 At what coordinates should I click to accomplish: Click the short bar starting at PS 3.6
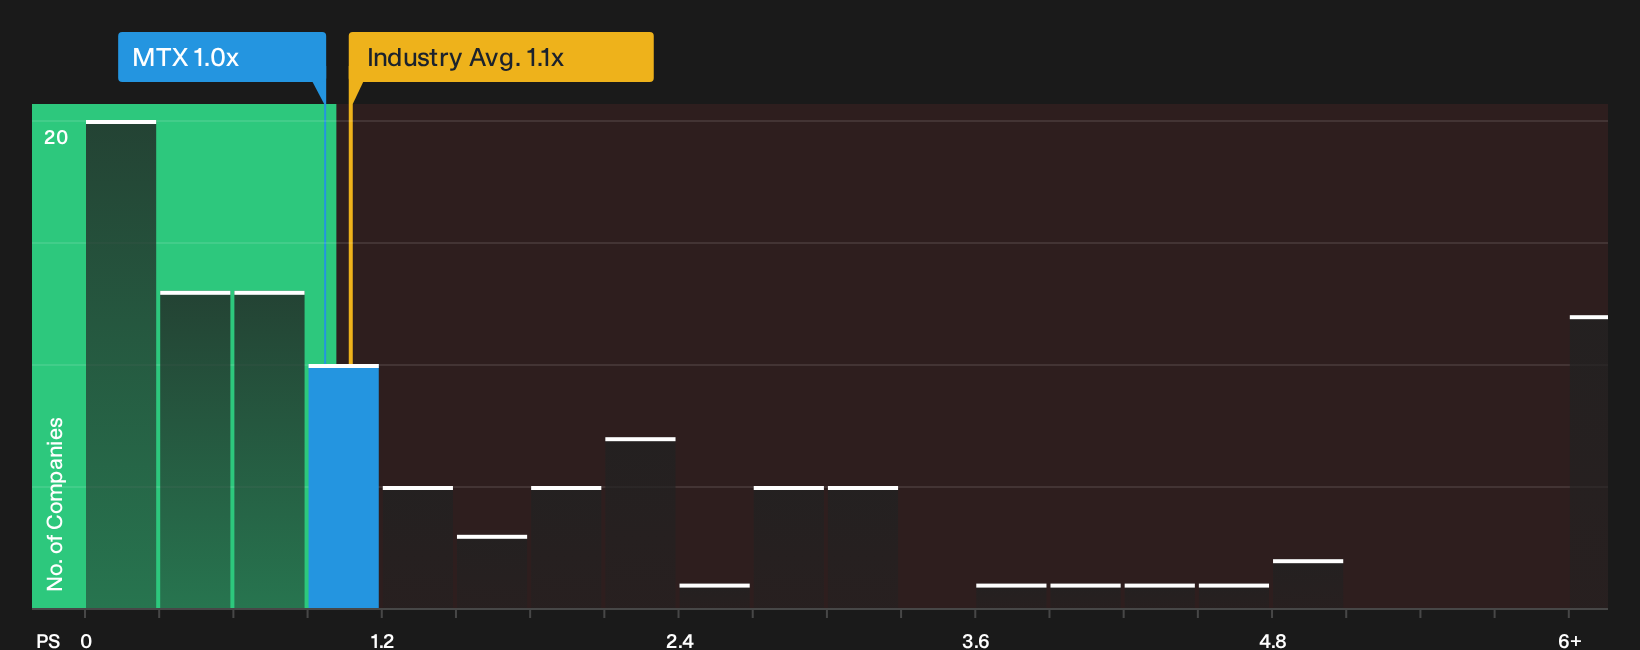click(x=1012, y=596)
